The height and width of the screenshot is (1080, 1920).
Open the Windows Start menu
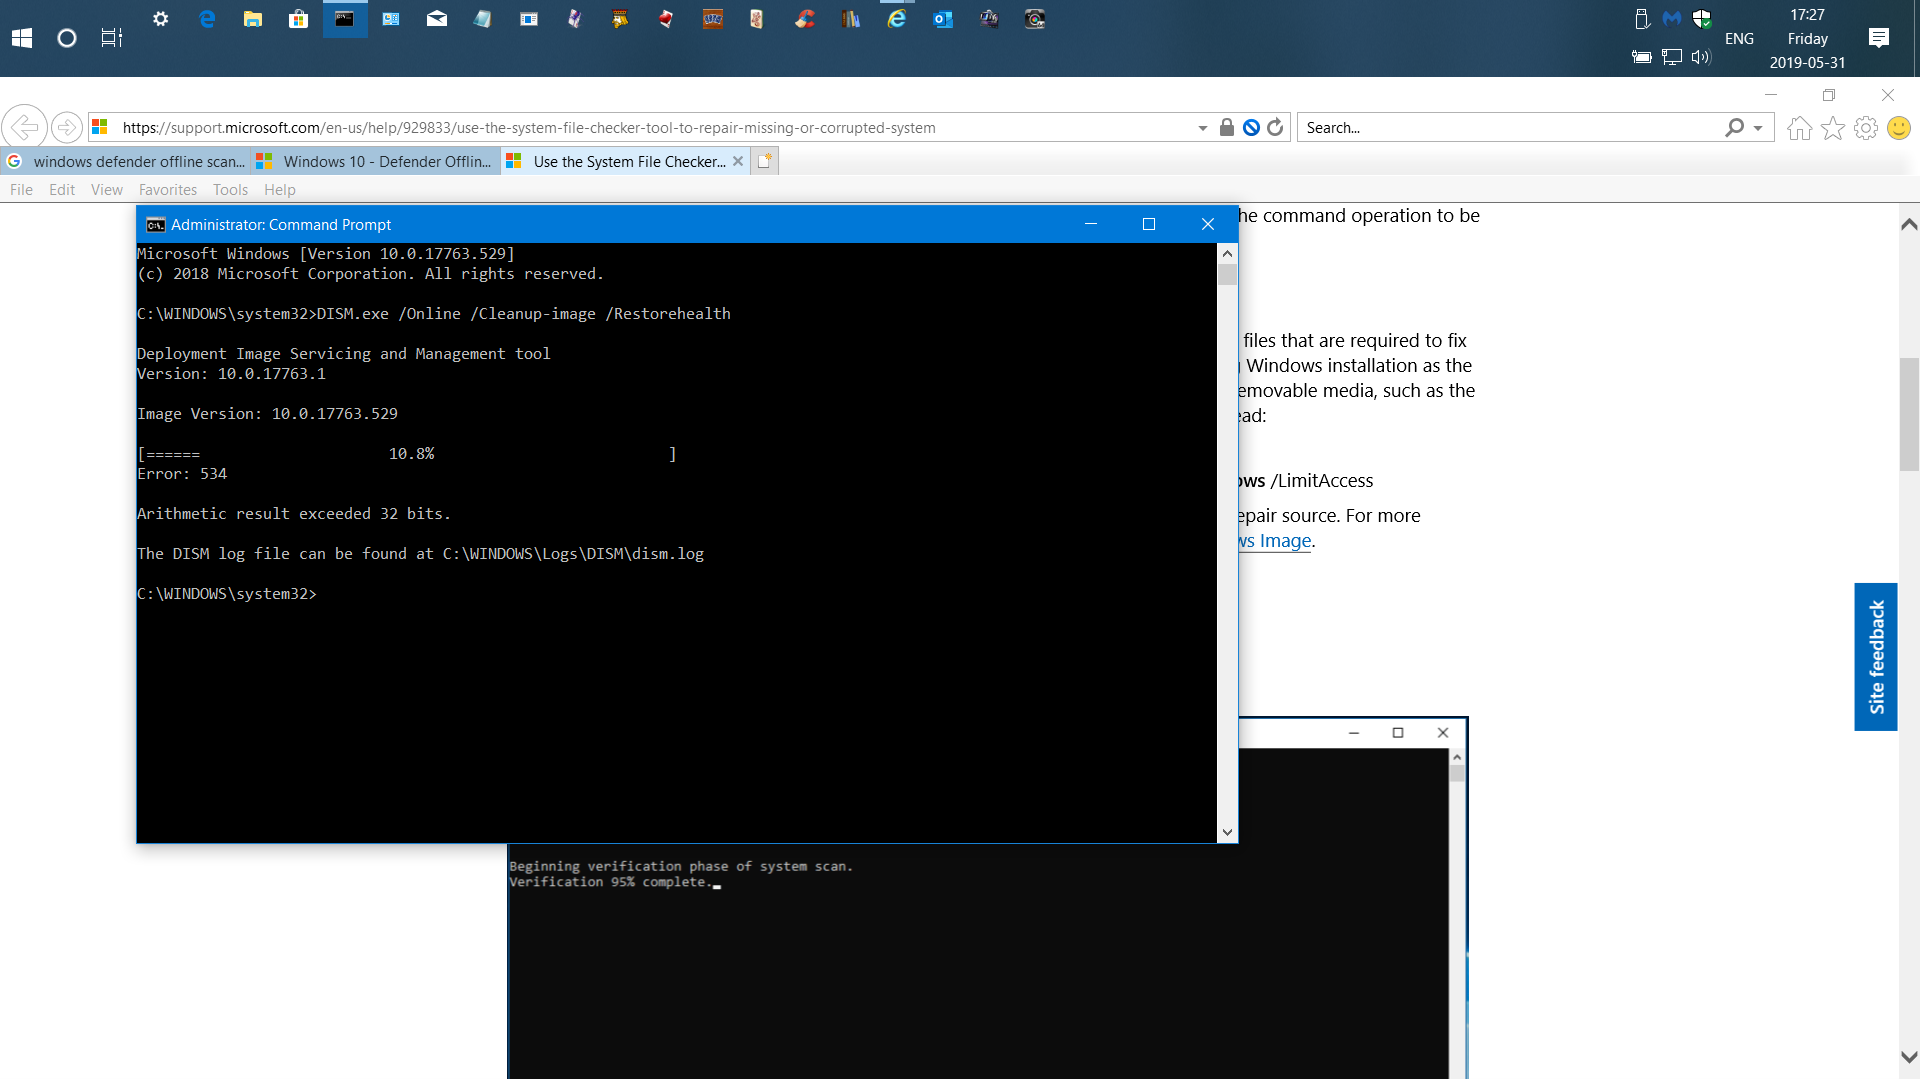click(22, 38)
